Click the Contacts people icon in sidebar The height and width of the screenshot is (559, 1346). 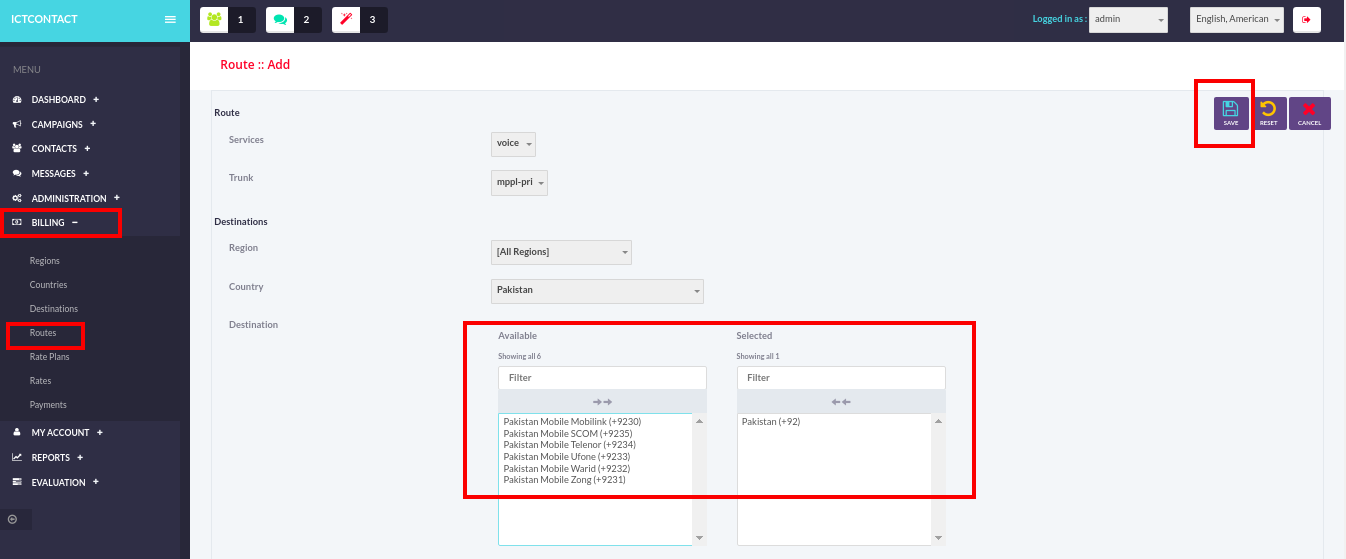tap(17, 148)
